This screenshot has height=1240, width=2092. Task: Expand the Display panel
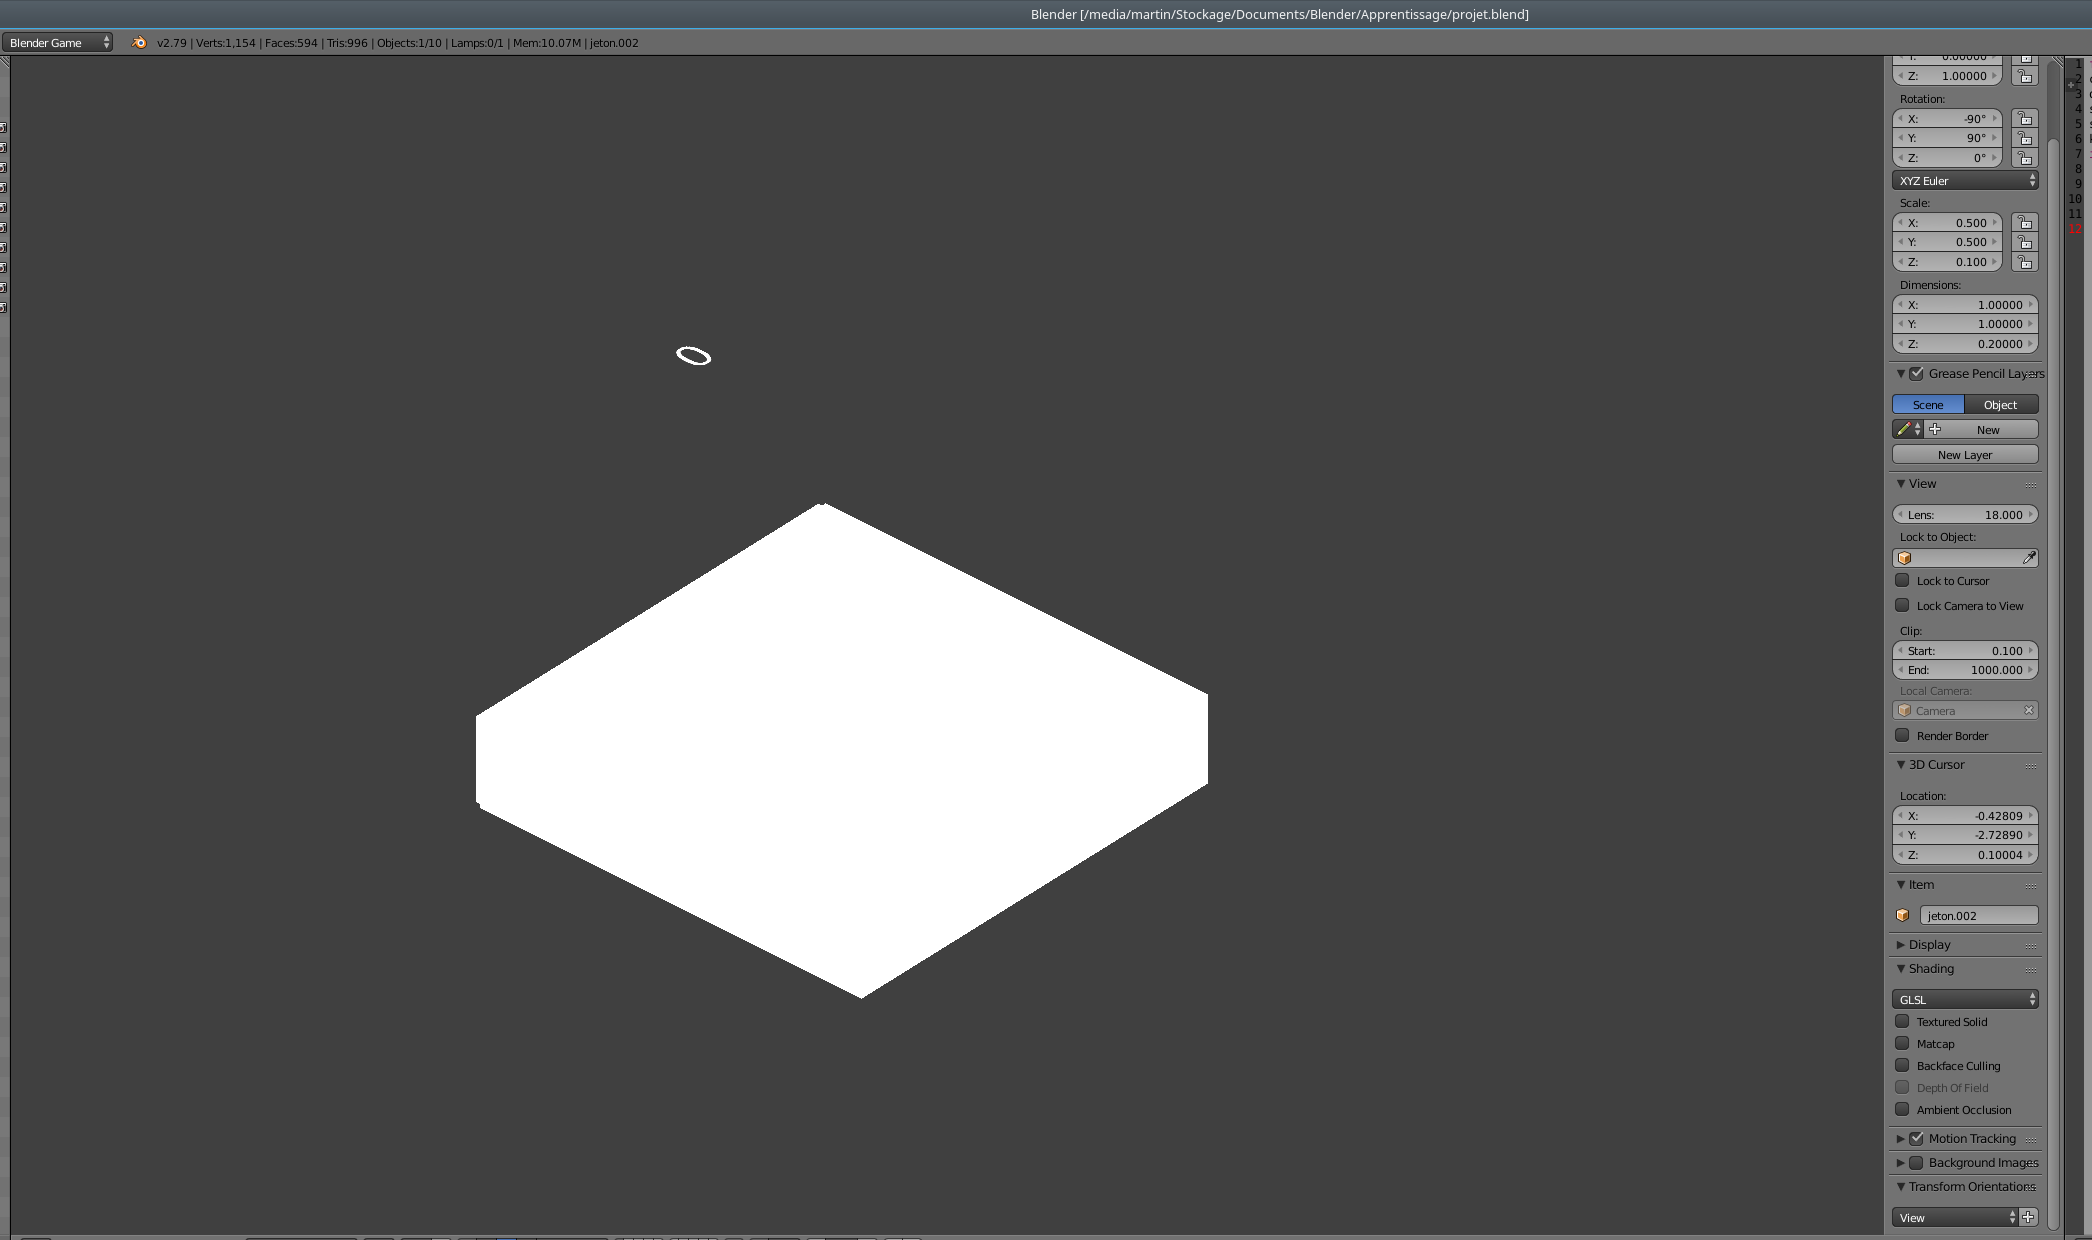pyautogui.click(x=1930, y=944)
